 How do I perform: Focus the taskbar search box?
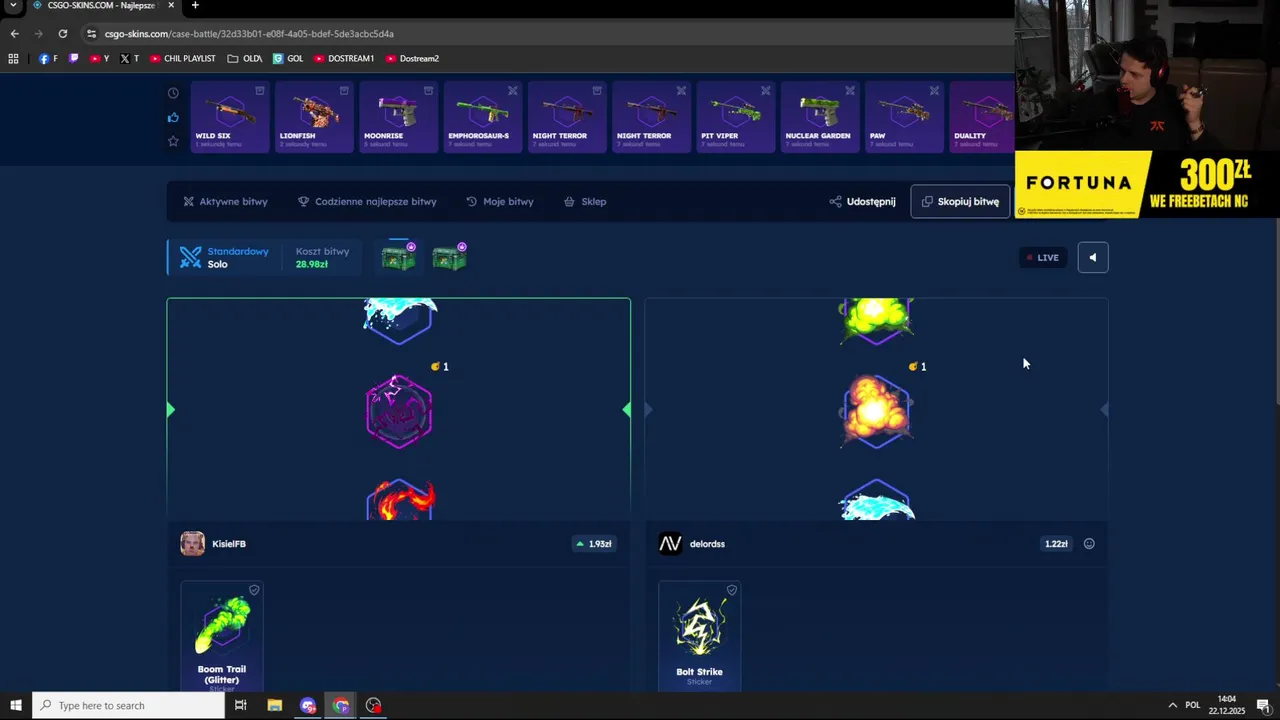click(128, 705)
